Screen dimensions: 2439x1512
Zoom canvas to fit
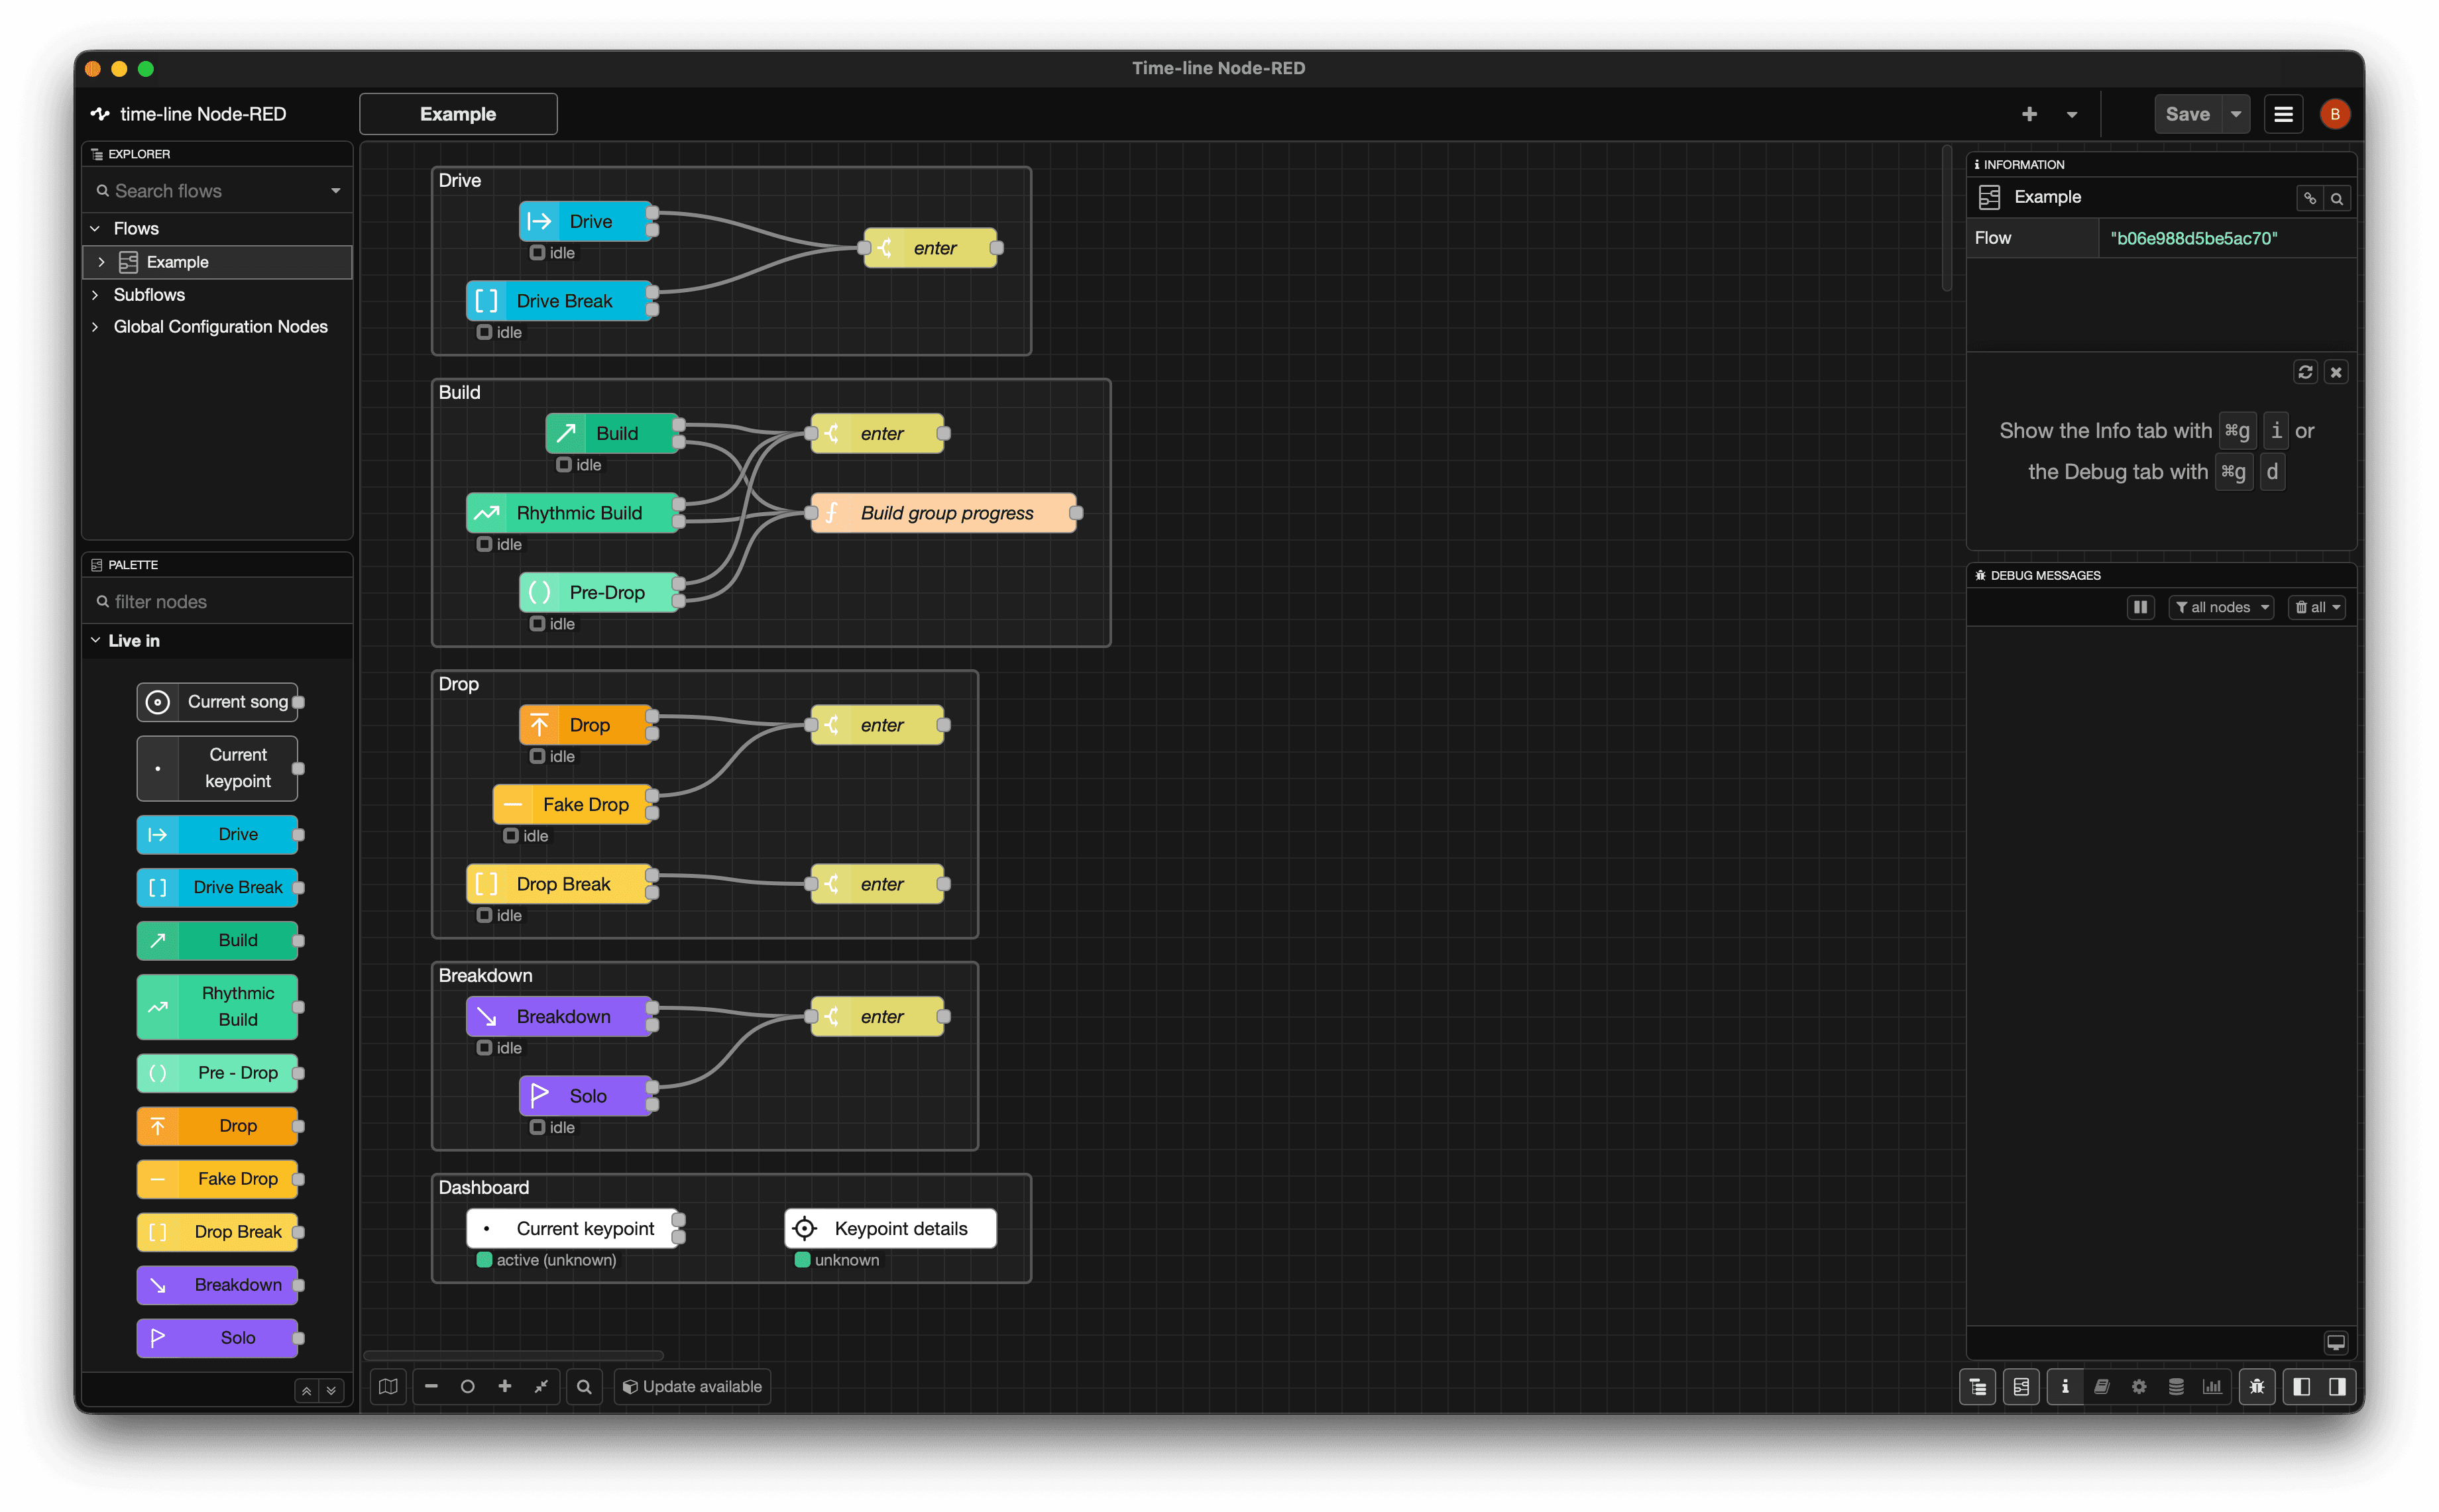[541, 1386]
